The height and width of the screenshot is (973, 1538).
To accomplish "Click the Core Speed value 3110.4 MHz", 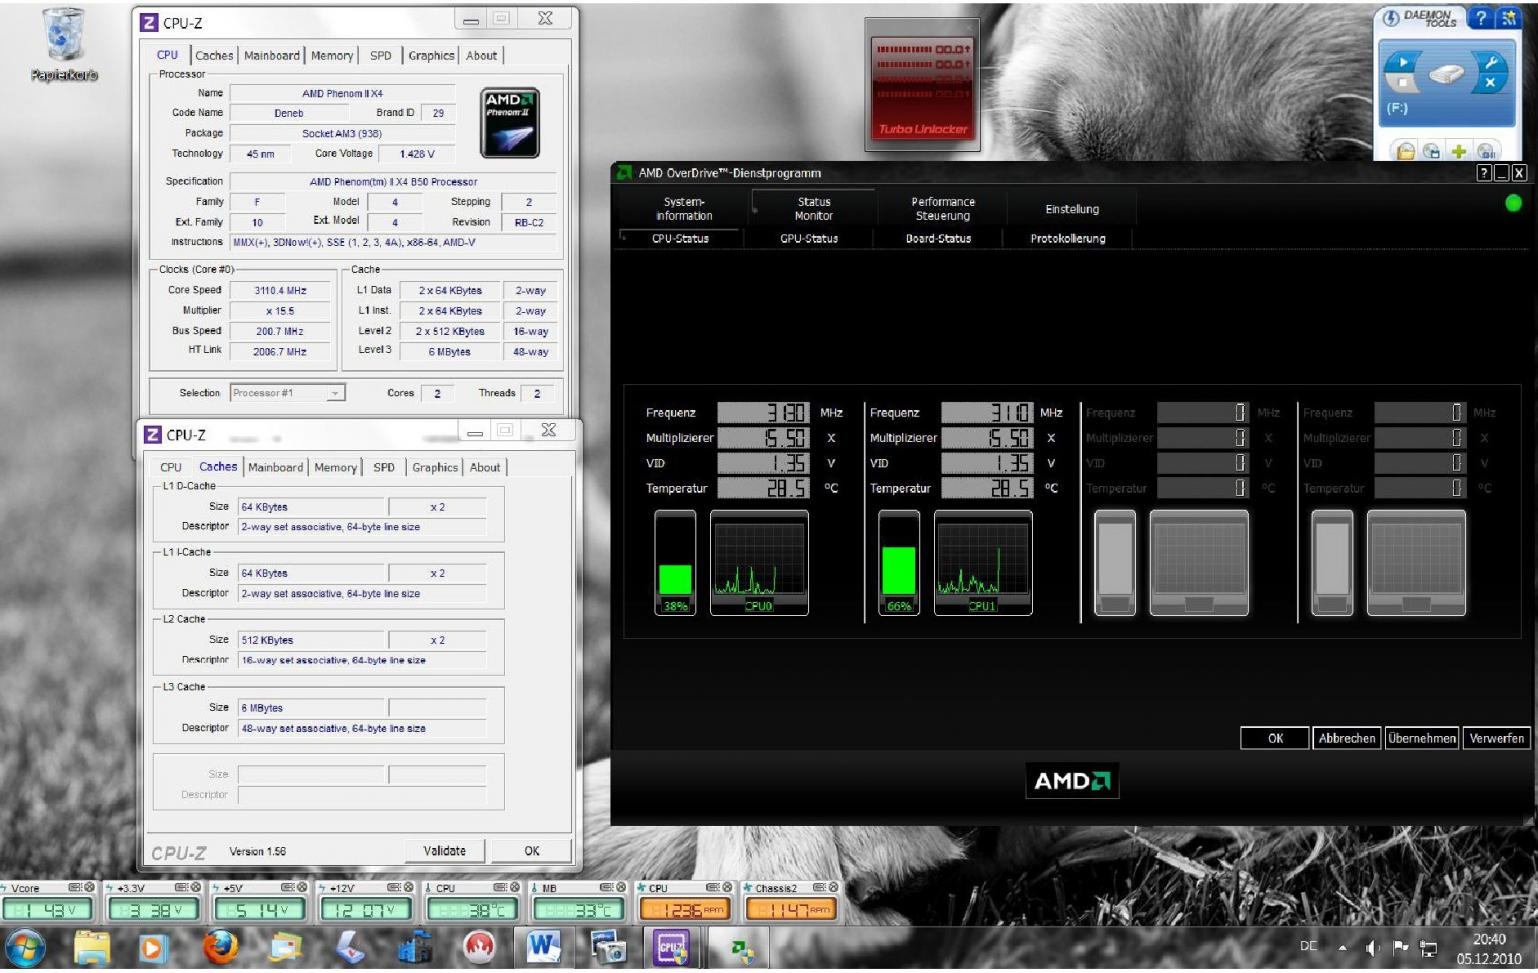I will click(280, 291).
